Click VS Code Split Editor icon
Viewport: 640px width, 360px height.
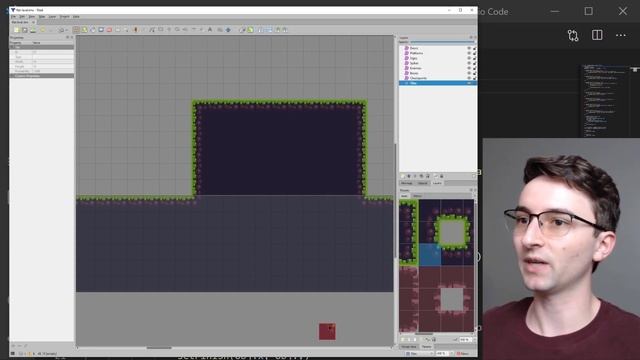597,35
